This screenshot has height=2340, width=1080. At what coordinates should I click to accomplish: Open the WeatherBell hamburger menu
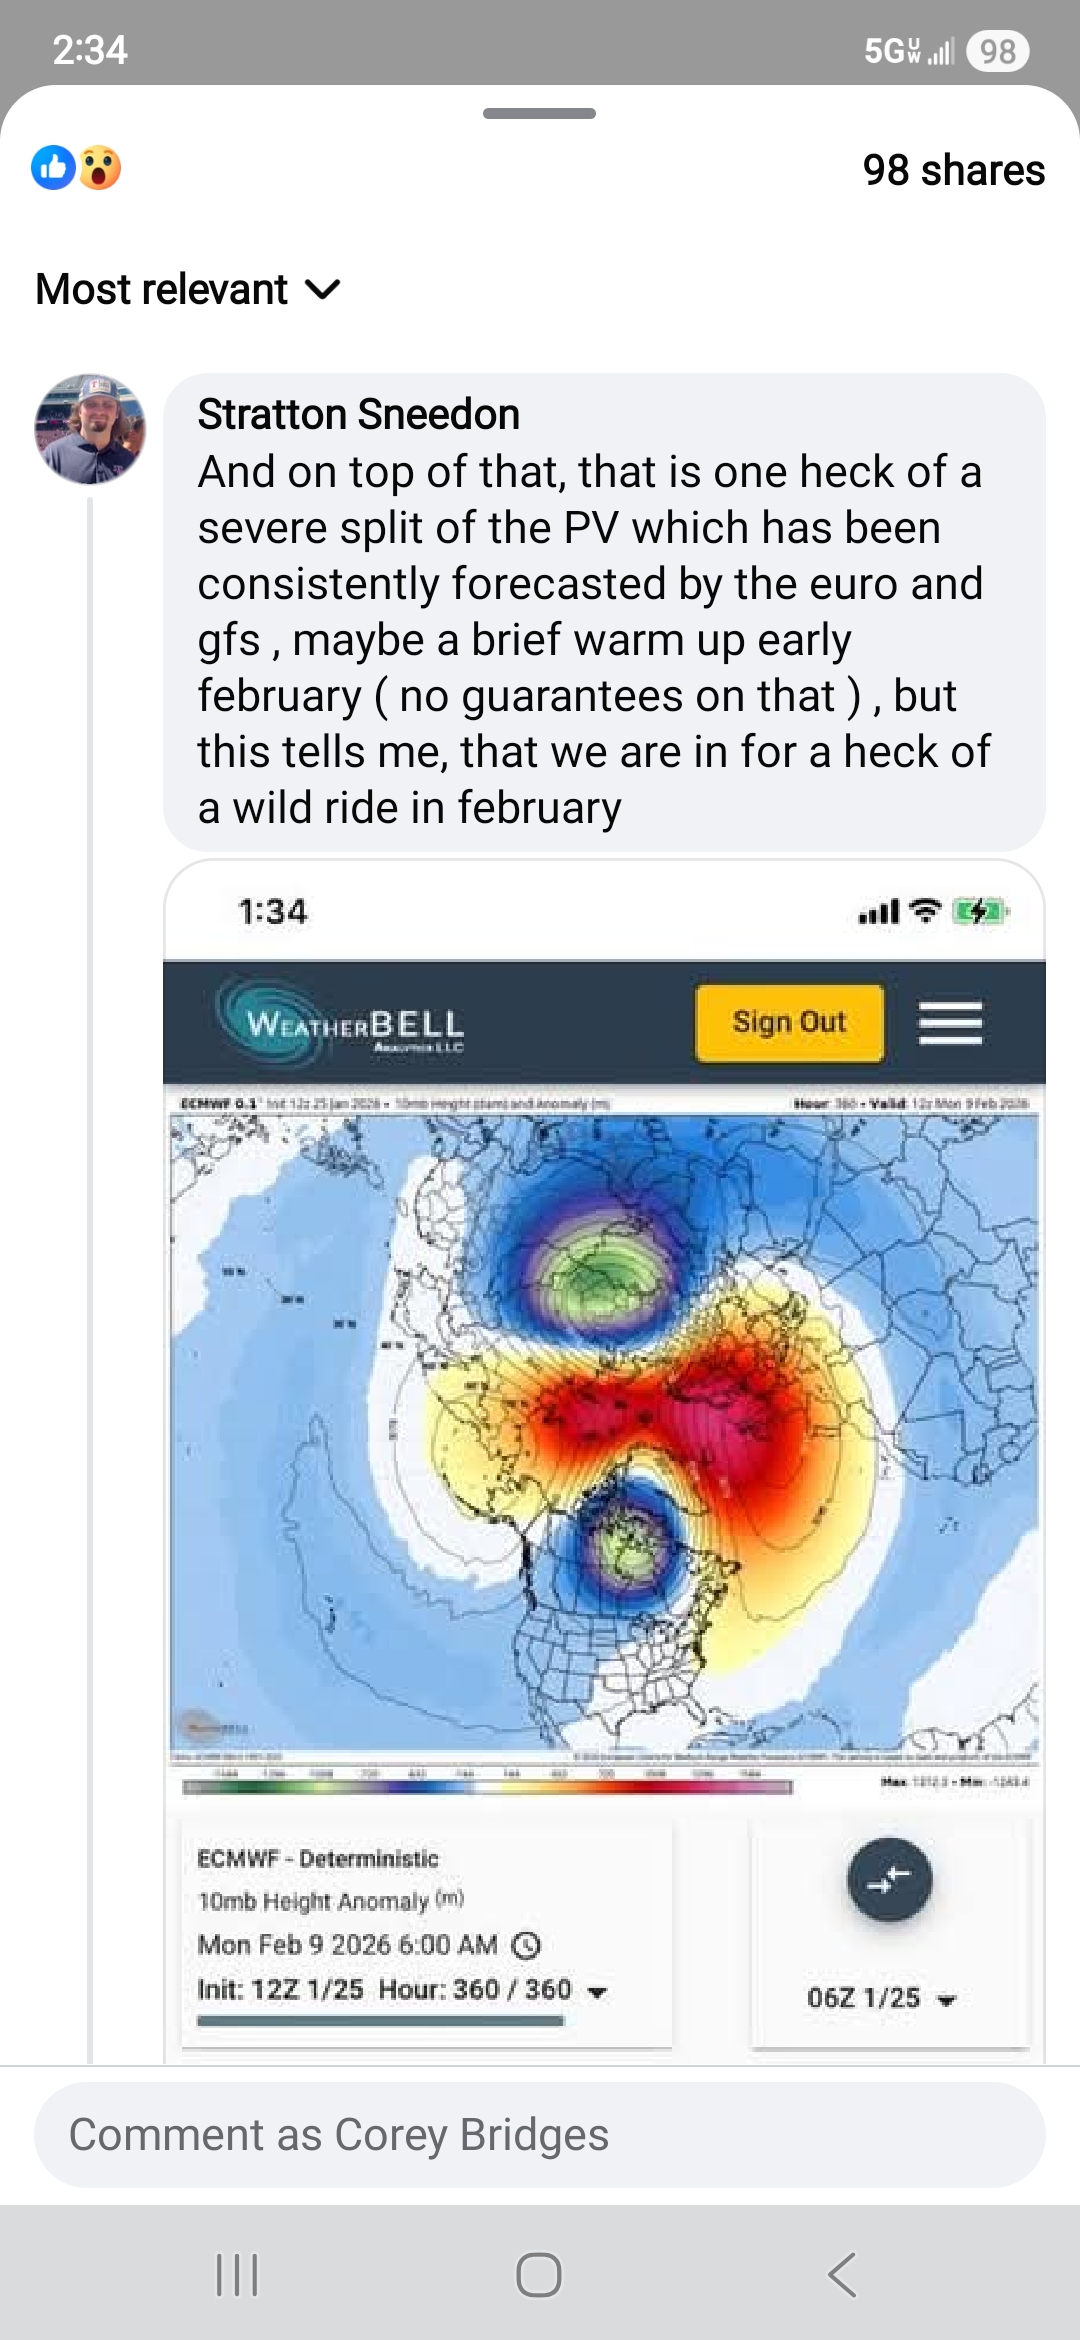(x=950, y=1023)
